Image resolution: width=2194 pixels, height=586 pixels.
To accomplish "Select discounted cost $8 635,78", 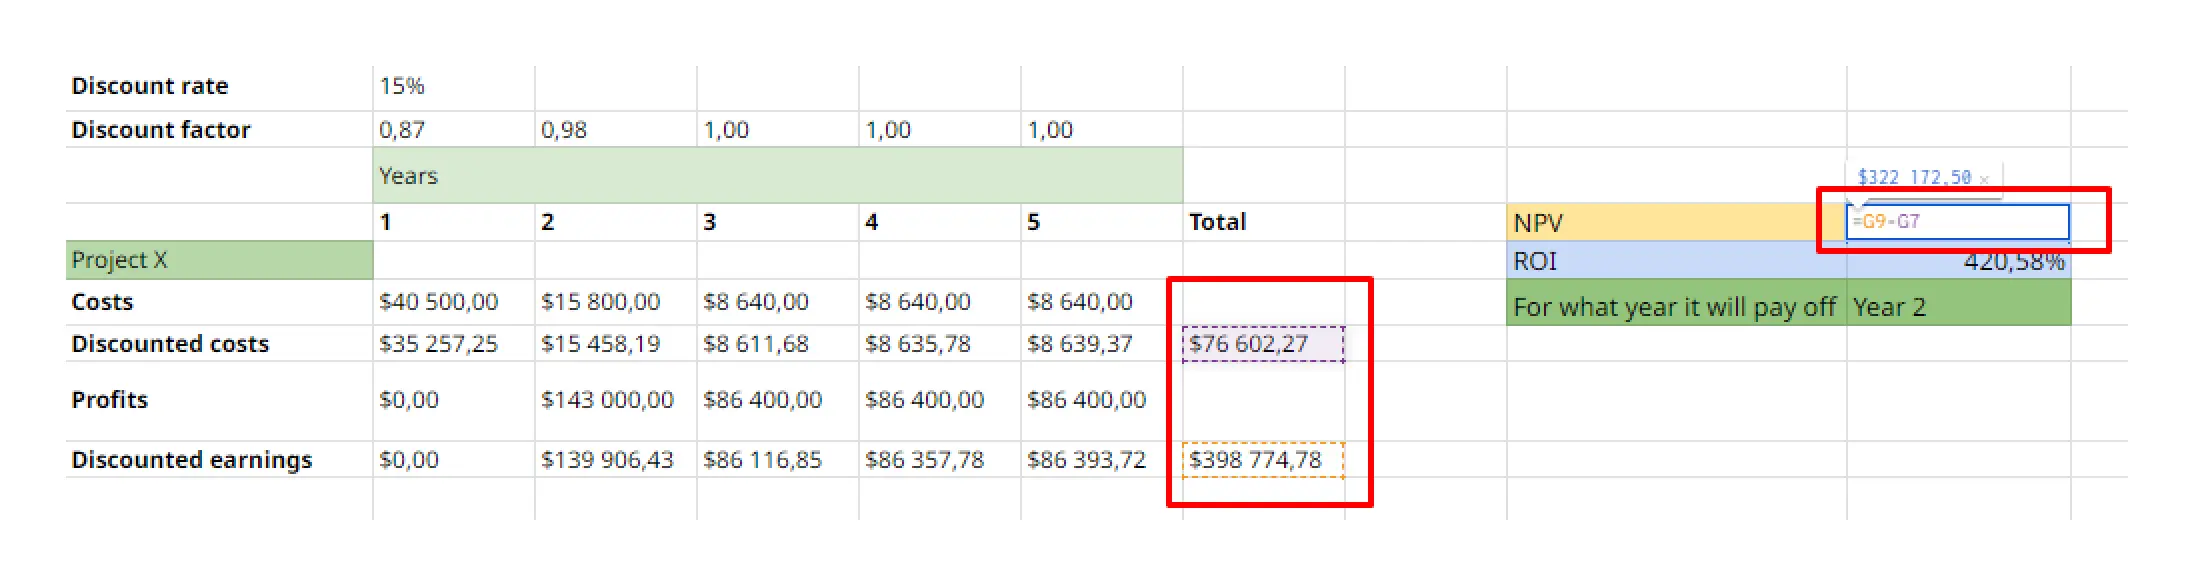I will click(x=940, y=344).
